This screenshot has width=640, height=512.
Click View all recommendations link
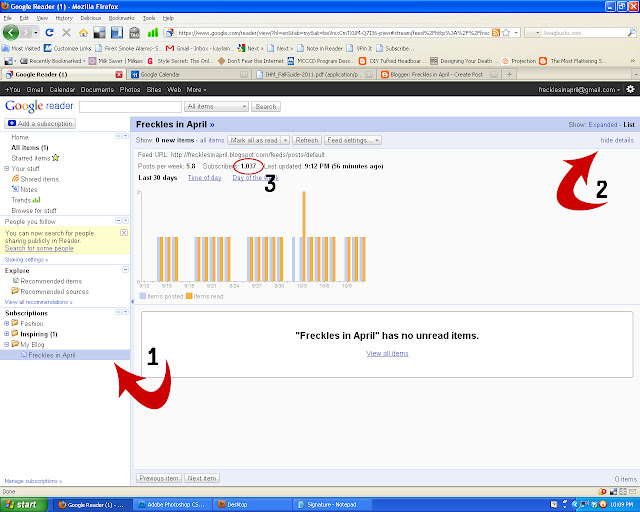pyautogui.click(x=39, y=302)
